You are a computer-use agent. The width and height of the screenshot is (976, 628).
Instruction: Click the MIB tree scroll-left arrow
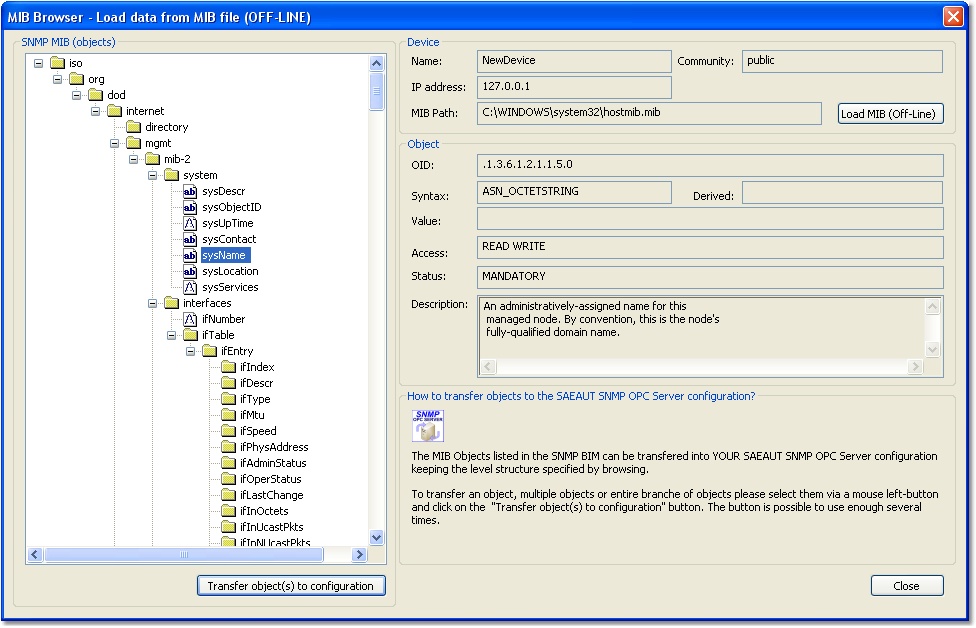35,554
